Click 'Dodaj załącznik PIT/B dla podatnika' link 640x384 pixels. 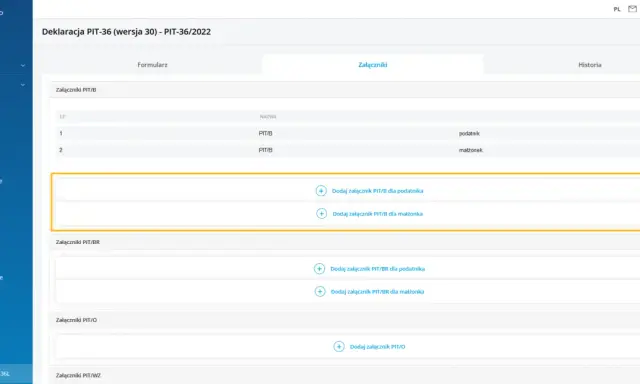378,191
